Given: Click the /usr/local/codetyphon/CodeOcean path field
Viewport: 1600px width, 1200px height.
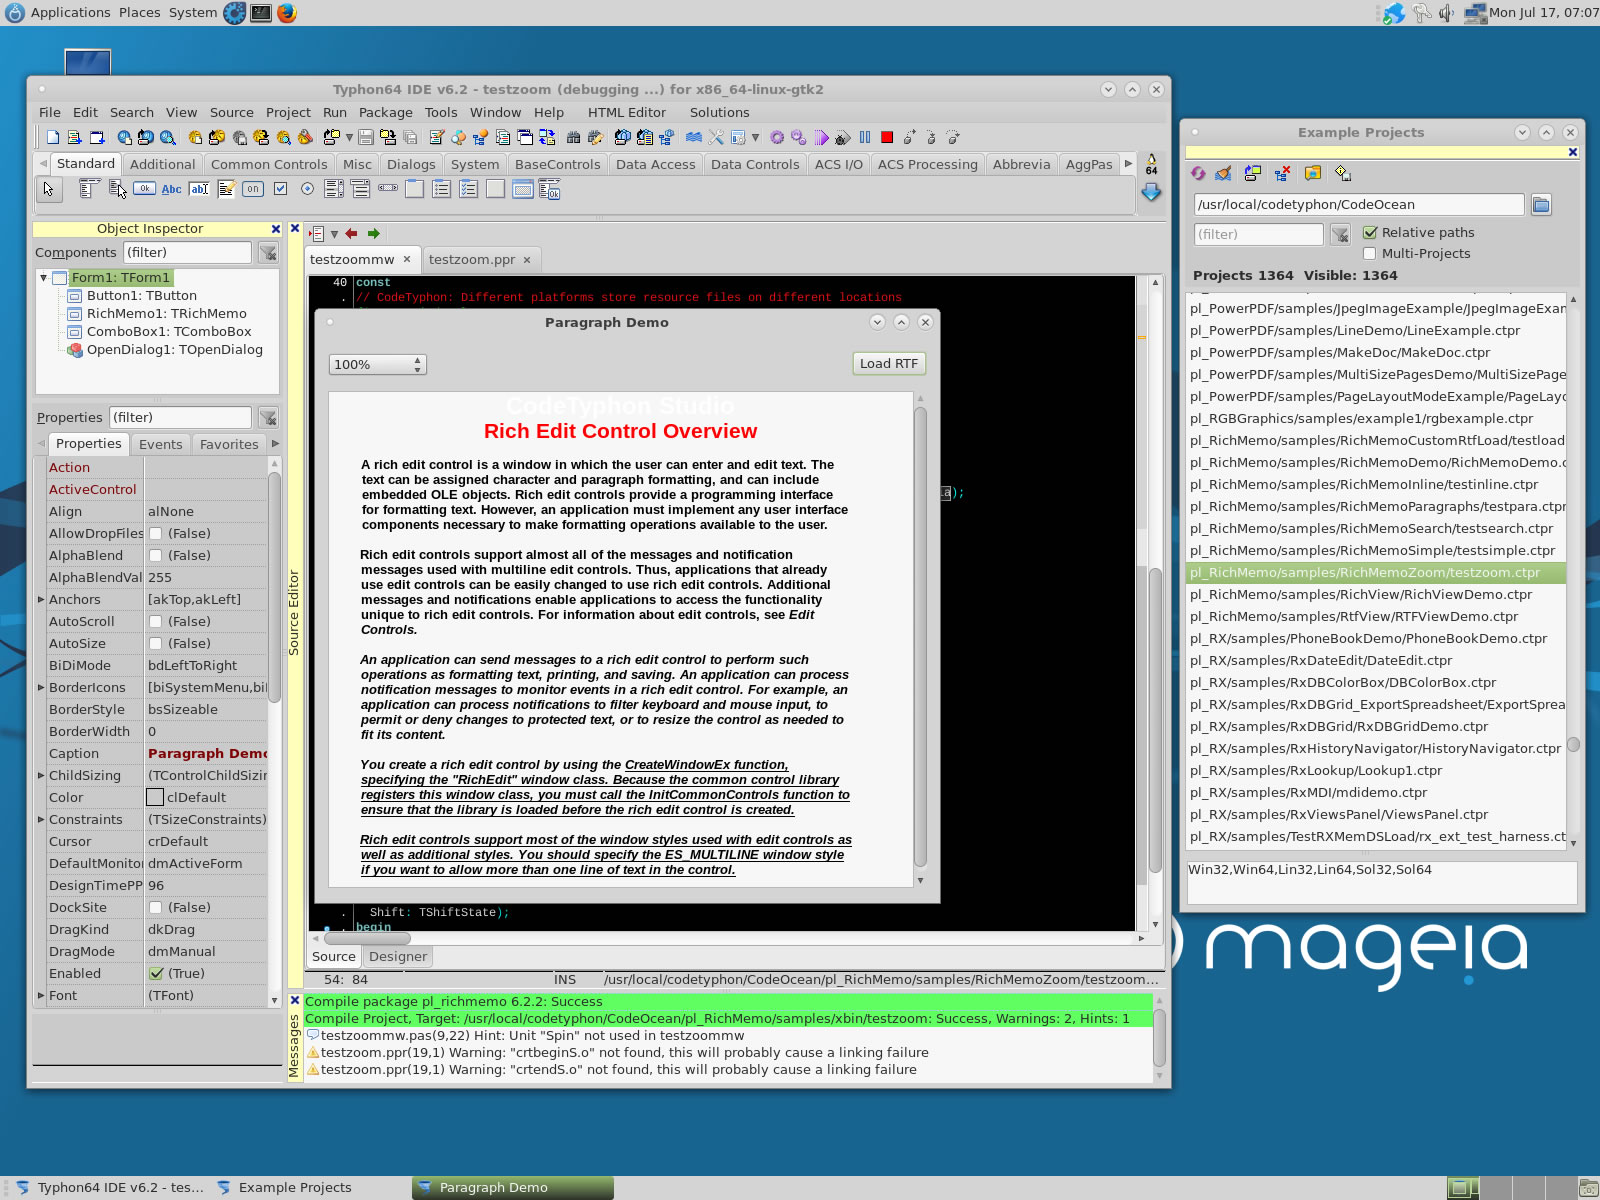Looking at the screenshot, I should (x=1359, y=204).
